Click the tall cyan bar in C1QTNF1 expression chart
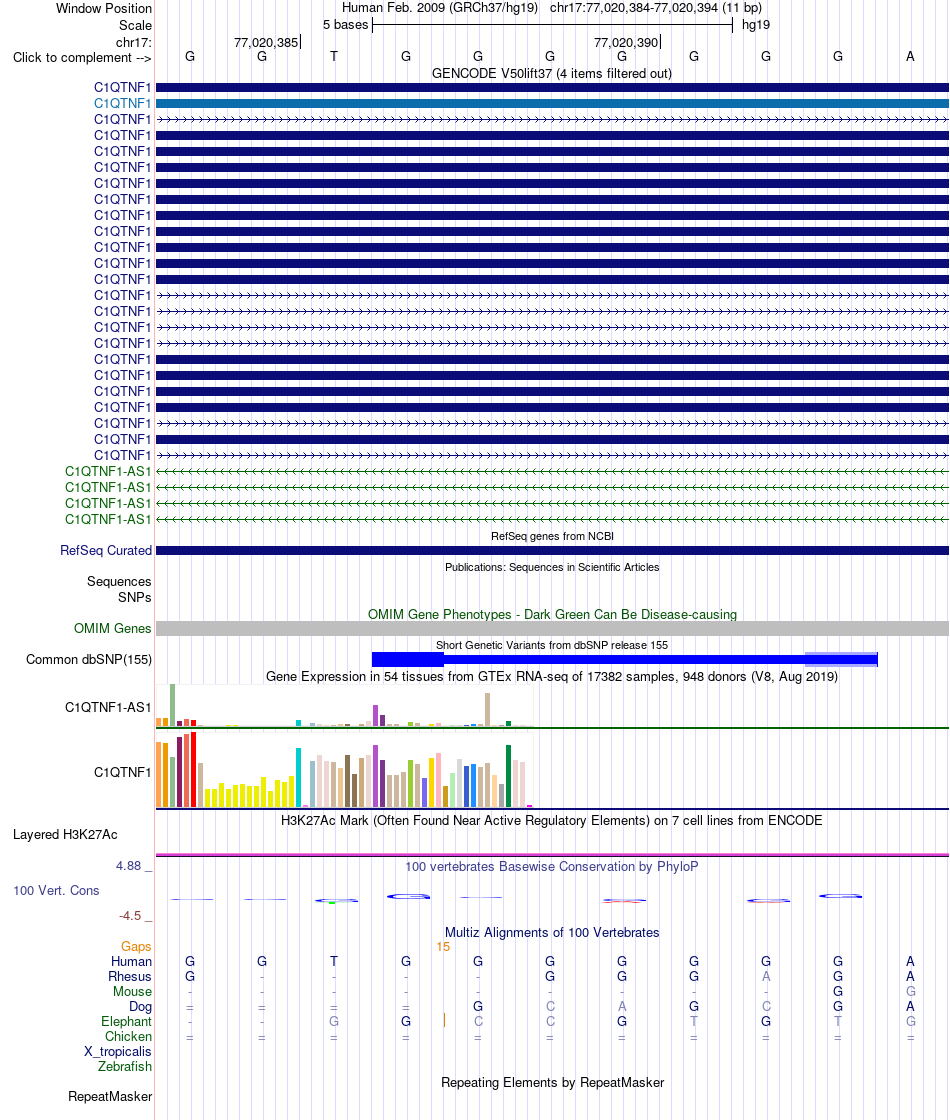 (299, 778)
